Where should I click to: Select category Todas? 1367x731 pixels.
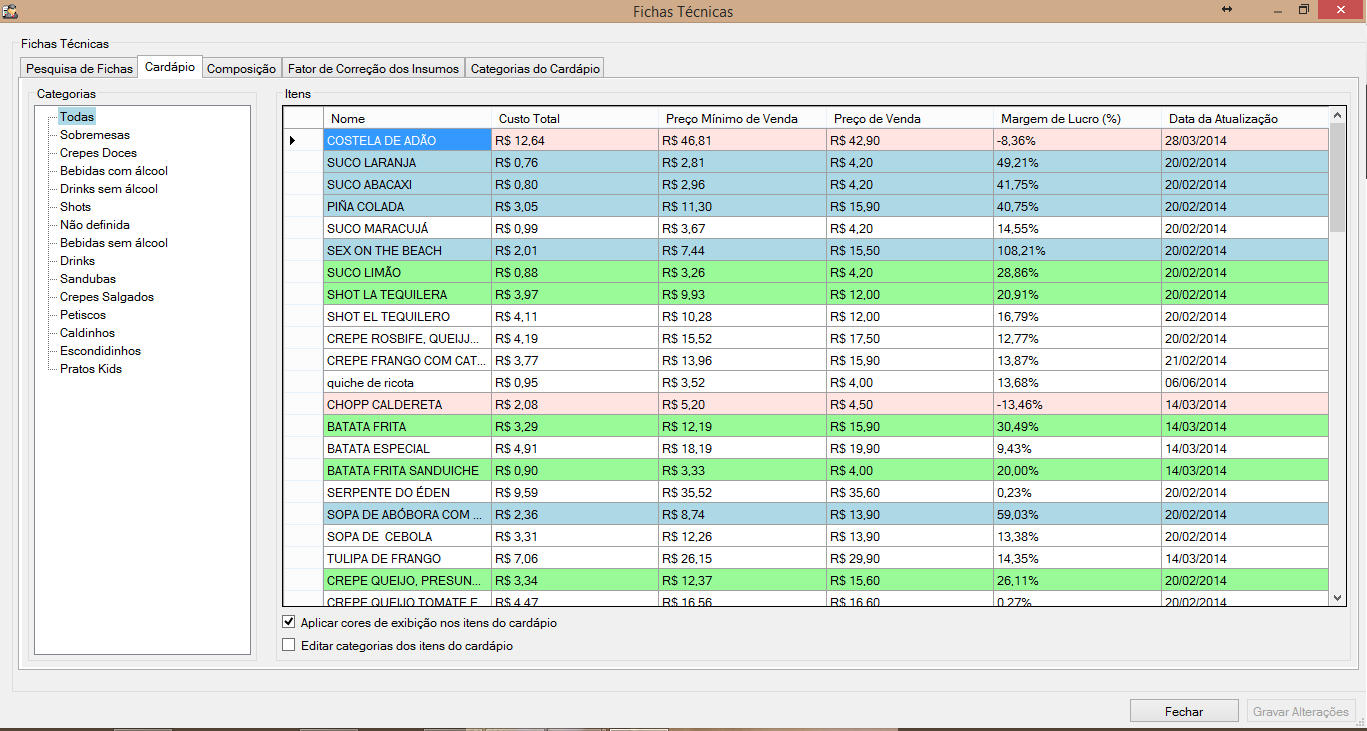point(77,117)
